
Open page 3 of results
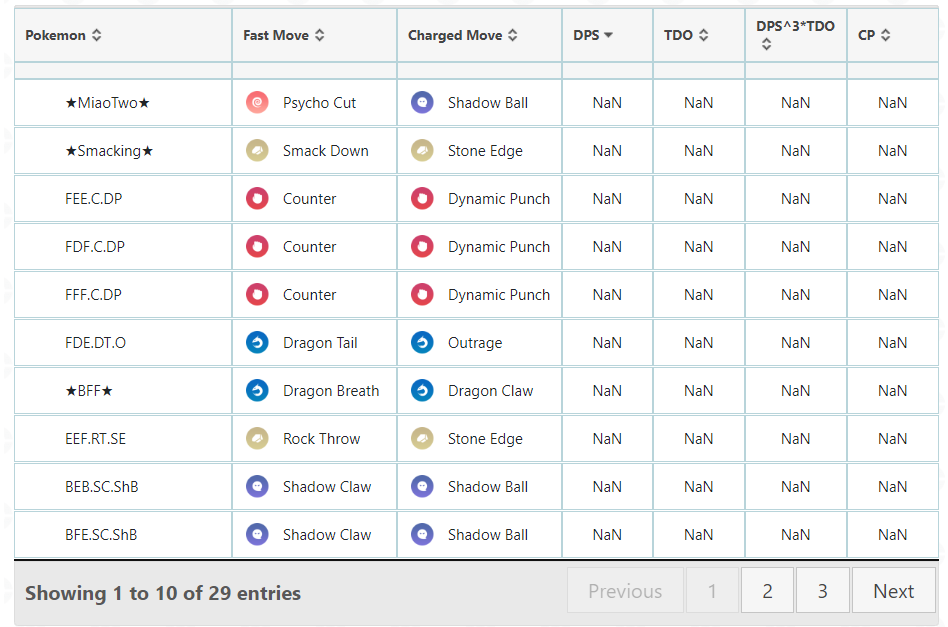(822, 591)
